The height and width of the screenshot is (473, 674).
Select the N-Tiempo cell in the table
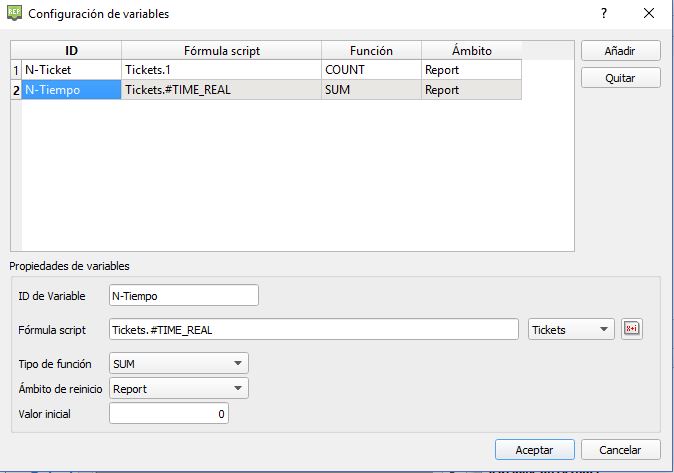coord(71,90)
